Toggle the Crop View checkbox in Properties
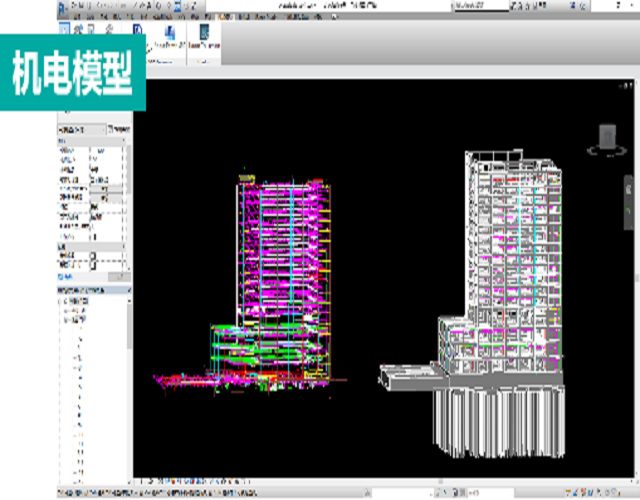640x500 pixels. (94, 256)
